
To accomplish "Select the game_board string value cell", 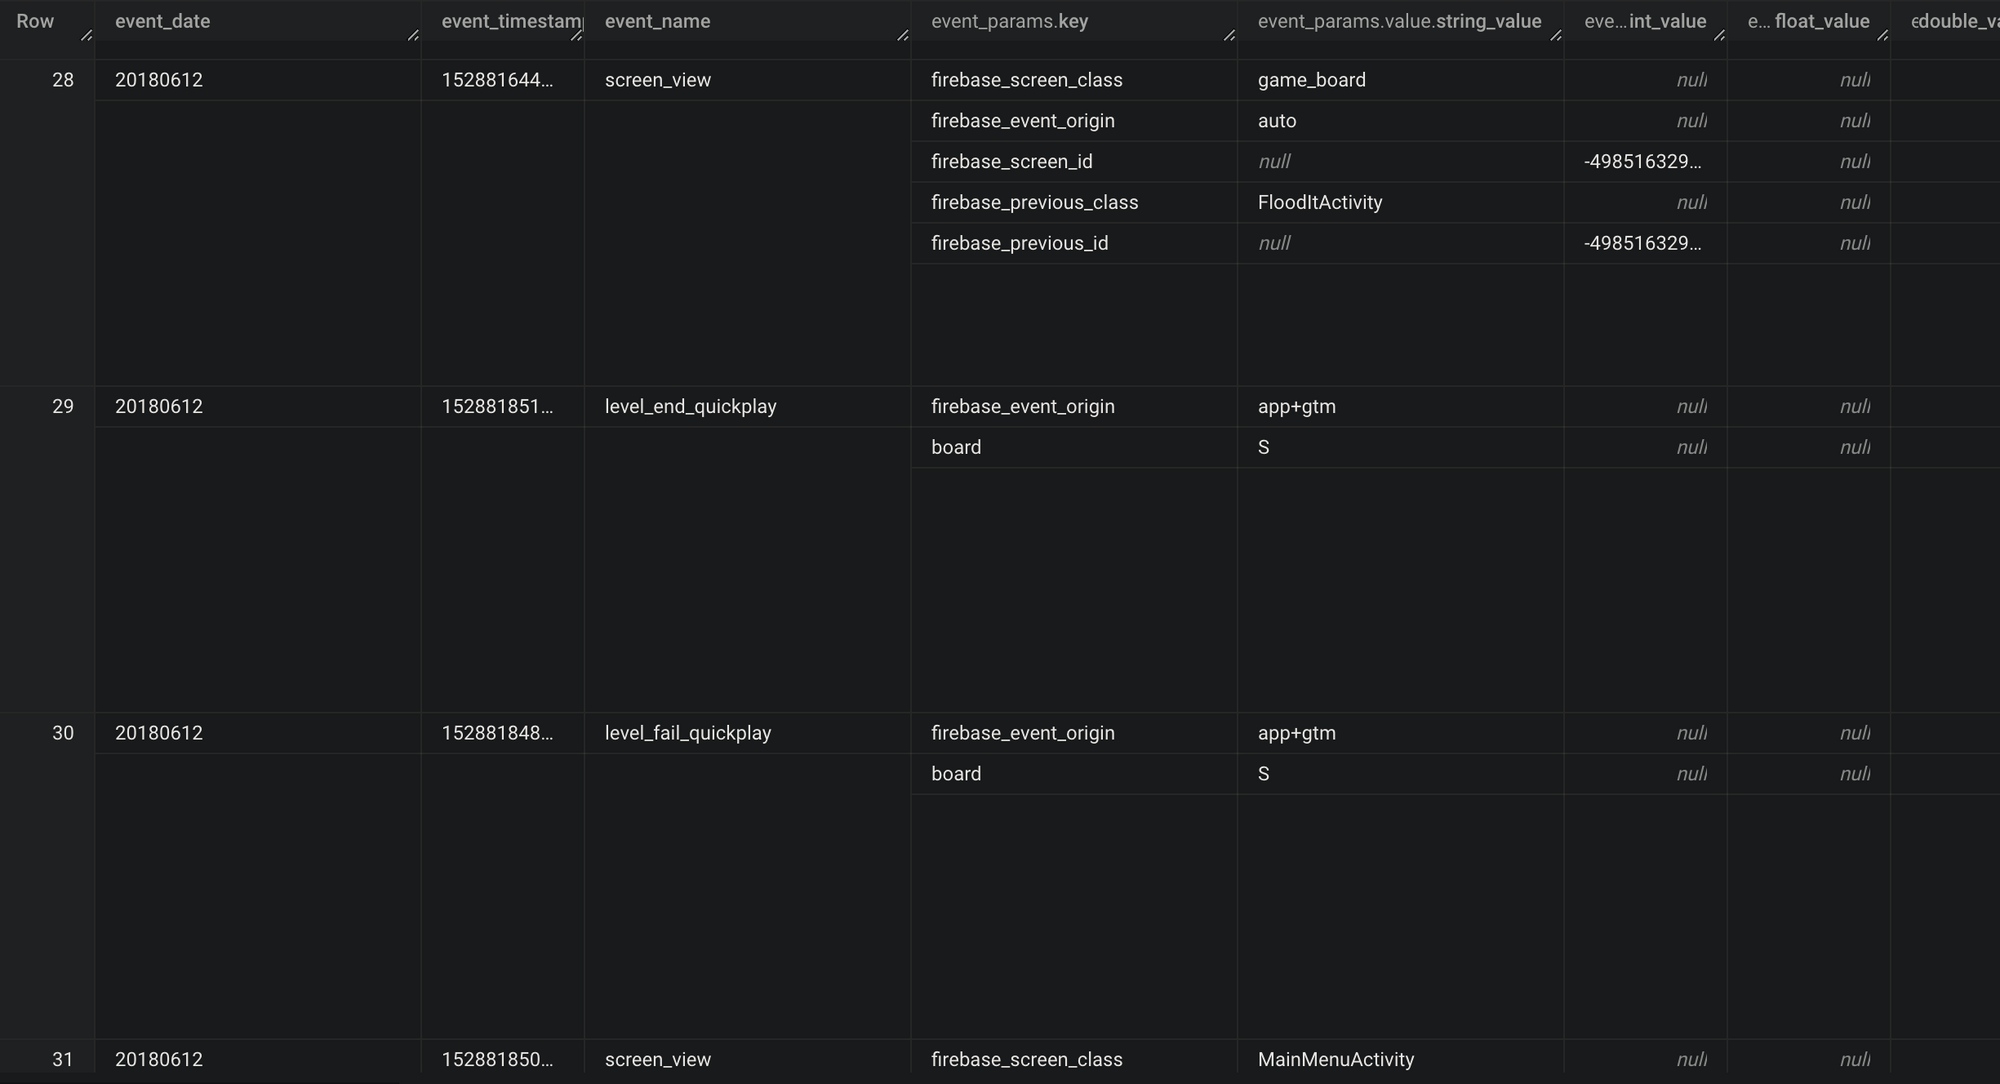I will [1400, 80].
